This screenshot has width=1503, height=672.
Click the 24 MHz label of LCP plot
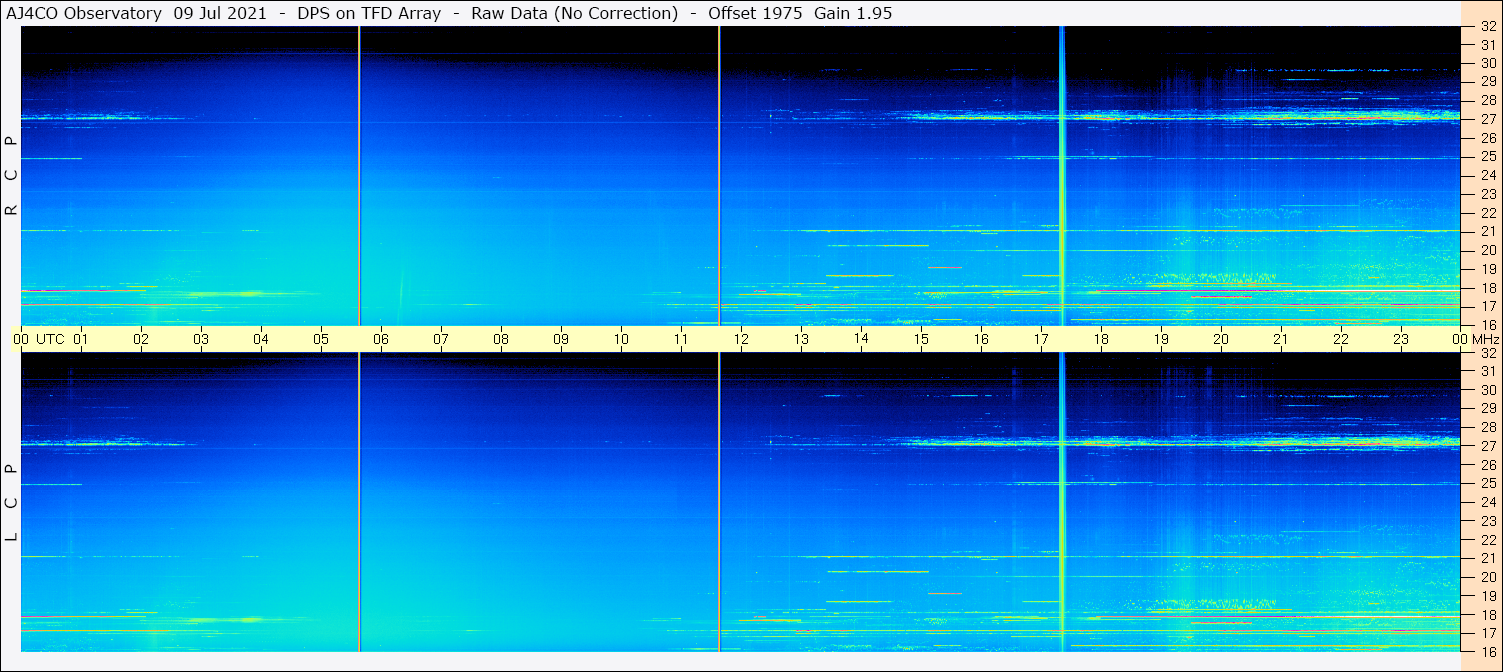(x=1488, y=502)
